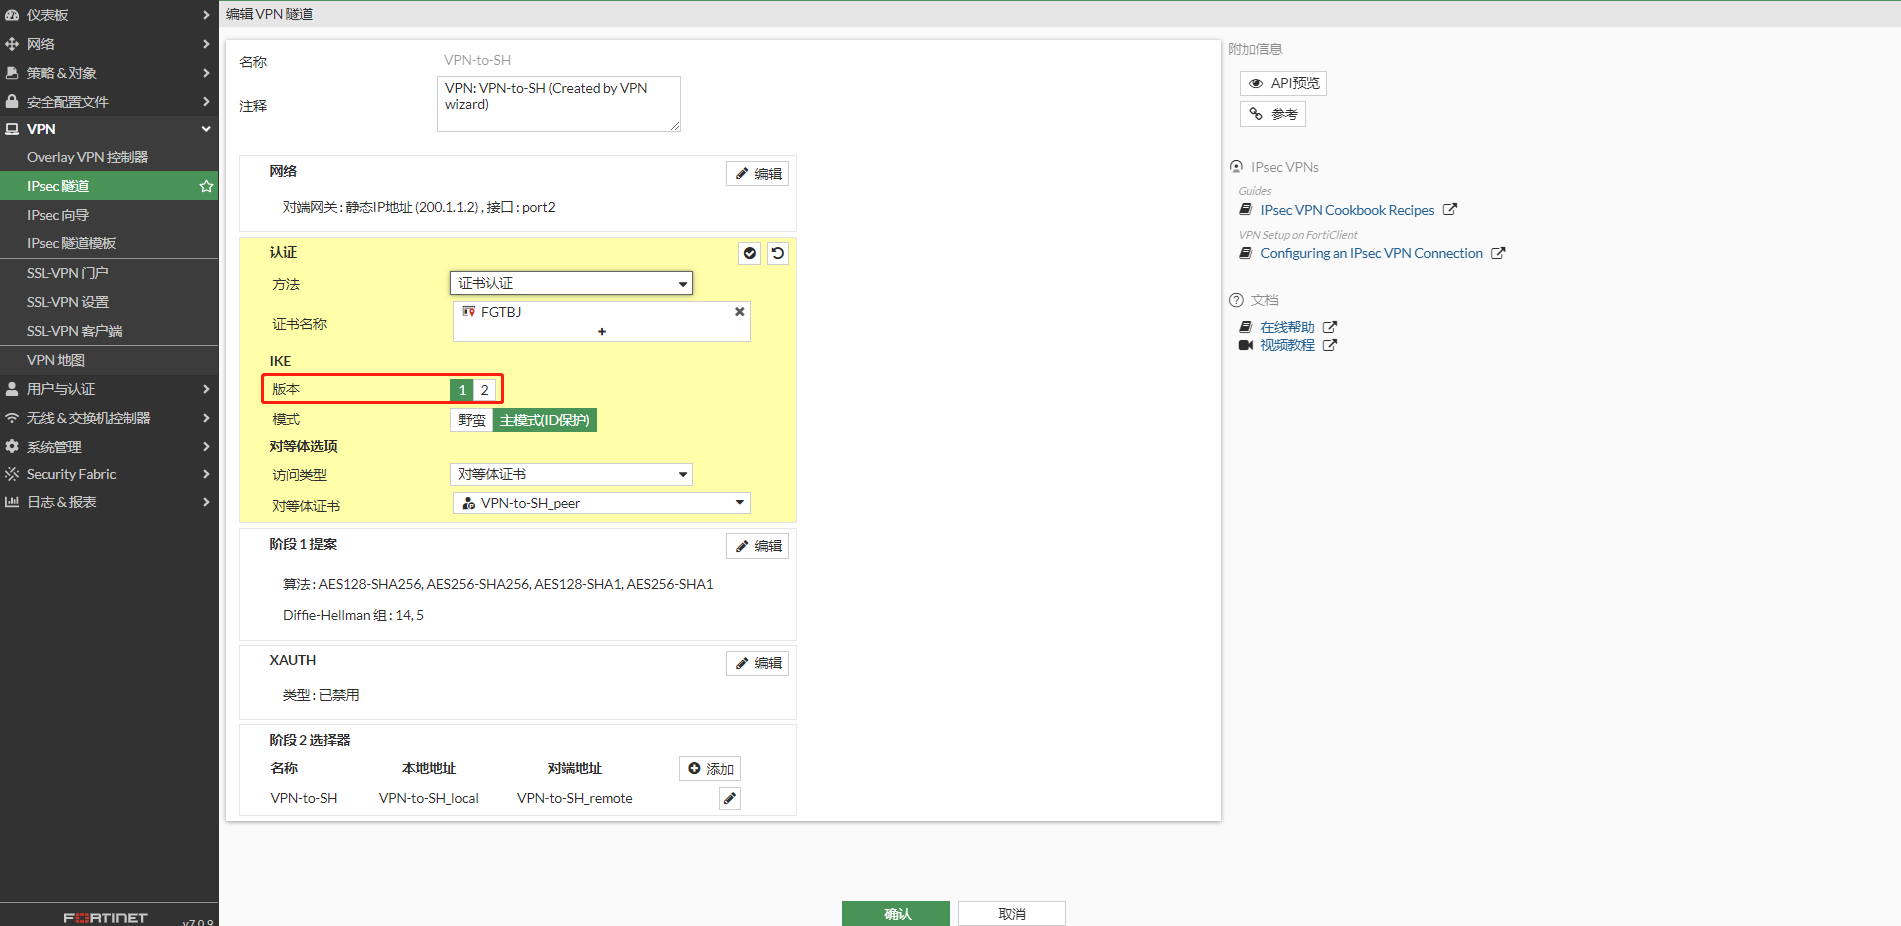Screen dimensions: 1901x926
Task: Expand the 系统管理 menu
Action: pyautogui.click(x=109, y=447)
